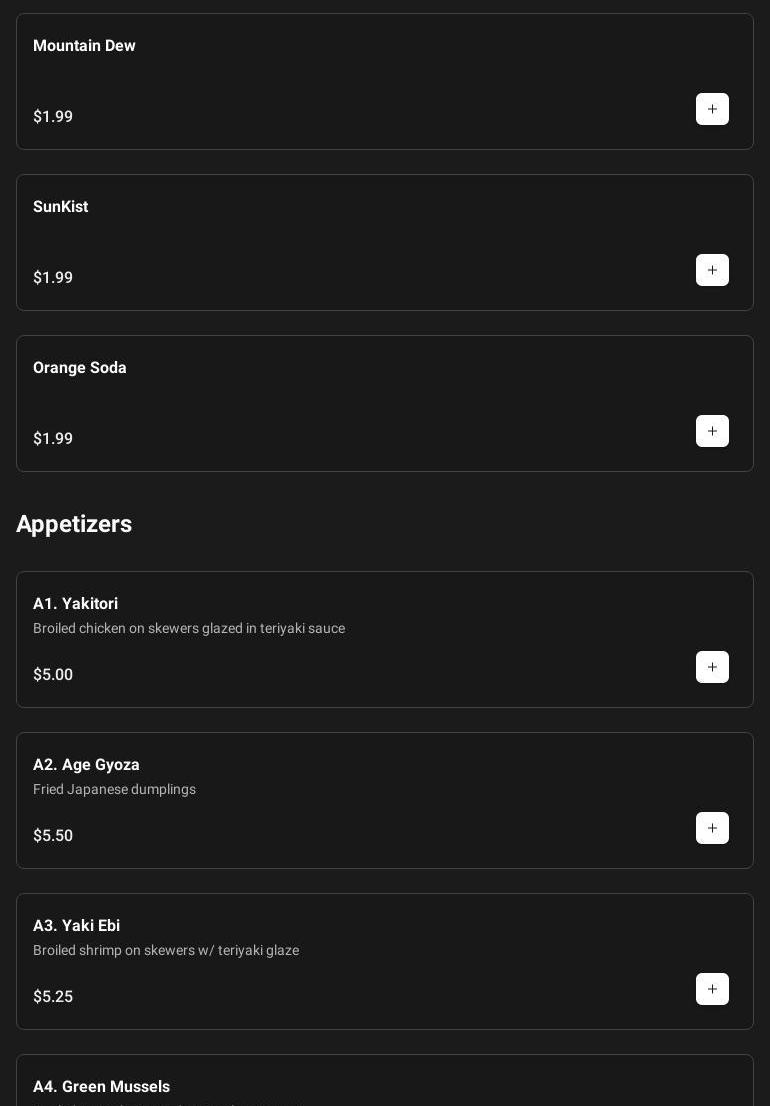The width and height of the screenshot is (770, 1106).
Task: Add A3. Yaki Ebi with plus icon
Action: (x=712, y=989)
